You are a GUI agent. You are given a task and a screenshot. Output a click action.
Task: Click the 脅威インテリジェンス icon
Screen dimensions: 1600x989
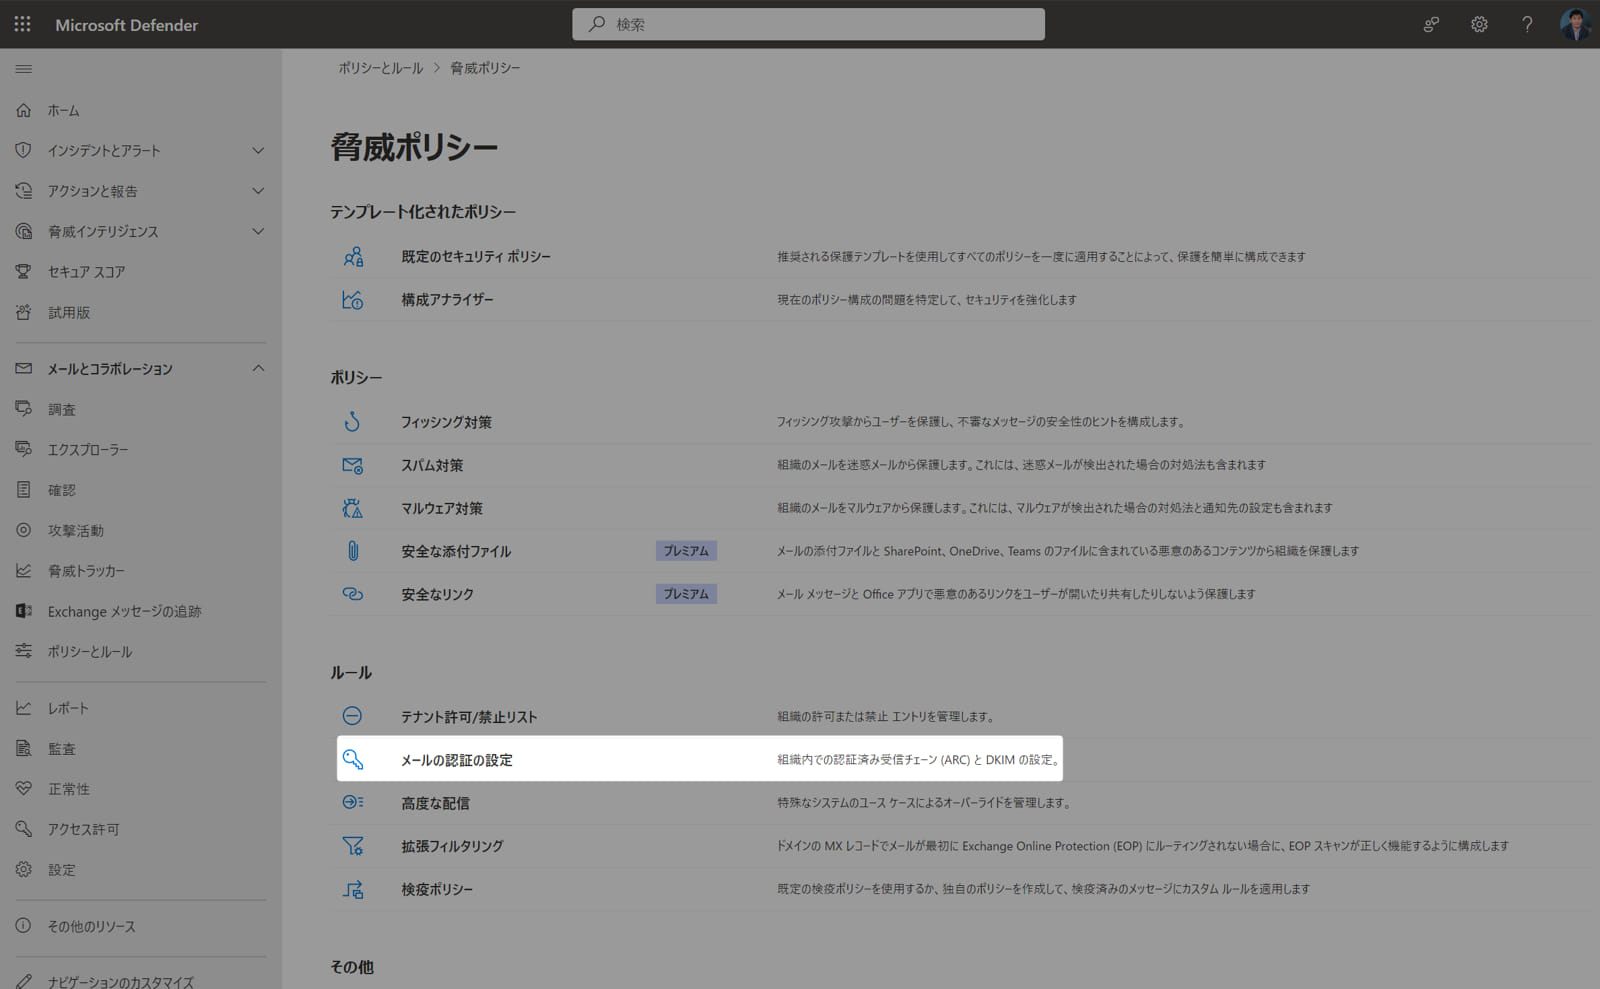coord(24,231)
